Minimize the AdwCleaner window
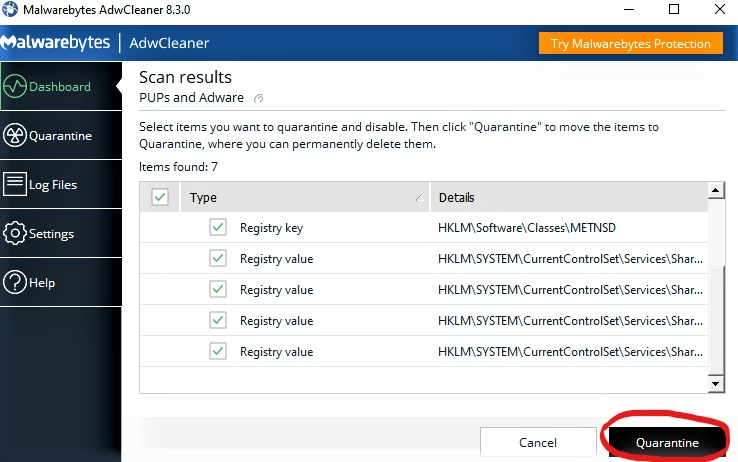The height and width of the screenshot is (462, 738). point(629,9)
